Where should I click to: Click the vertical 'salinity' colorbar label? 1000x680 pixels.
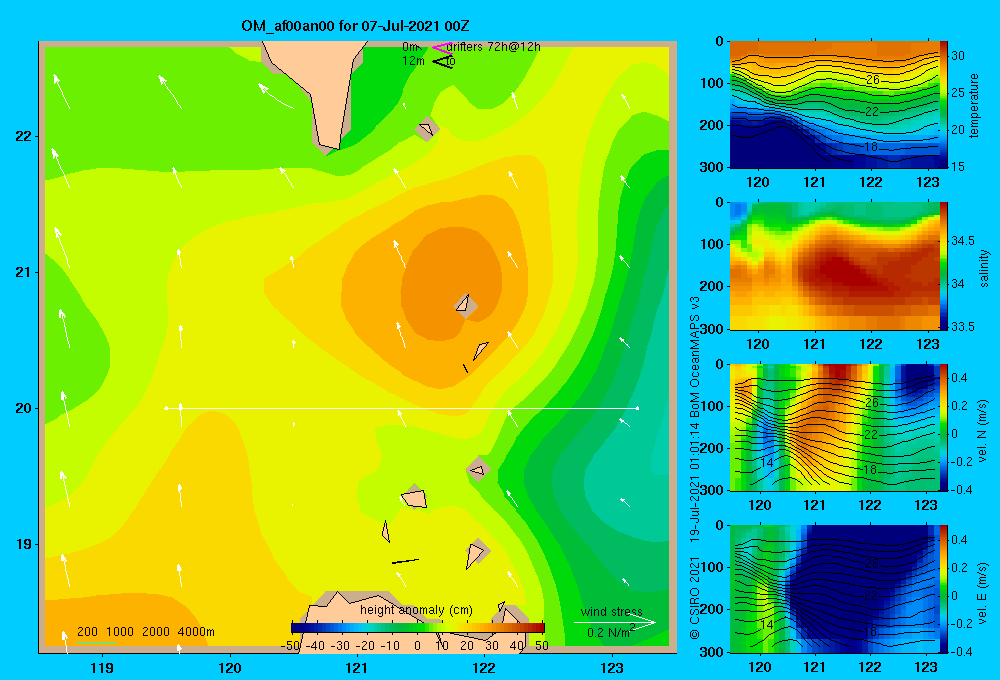coord(984,268)
